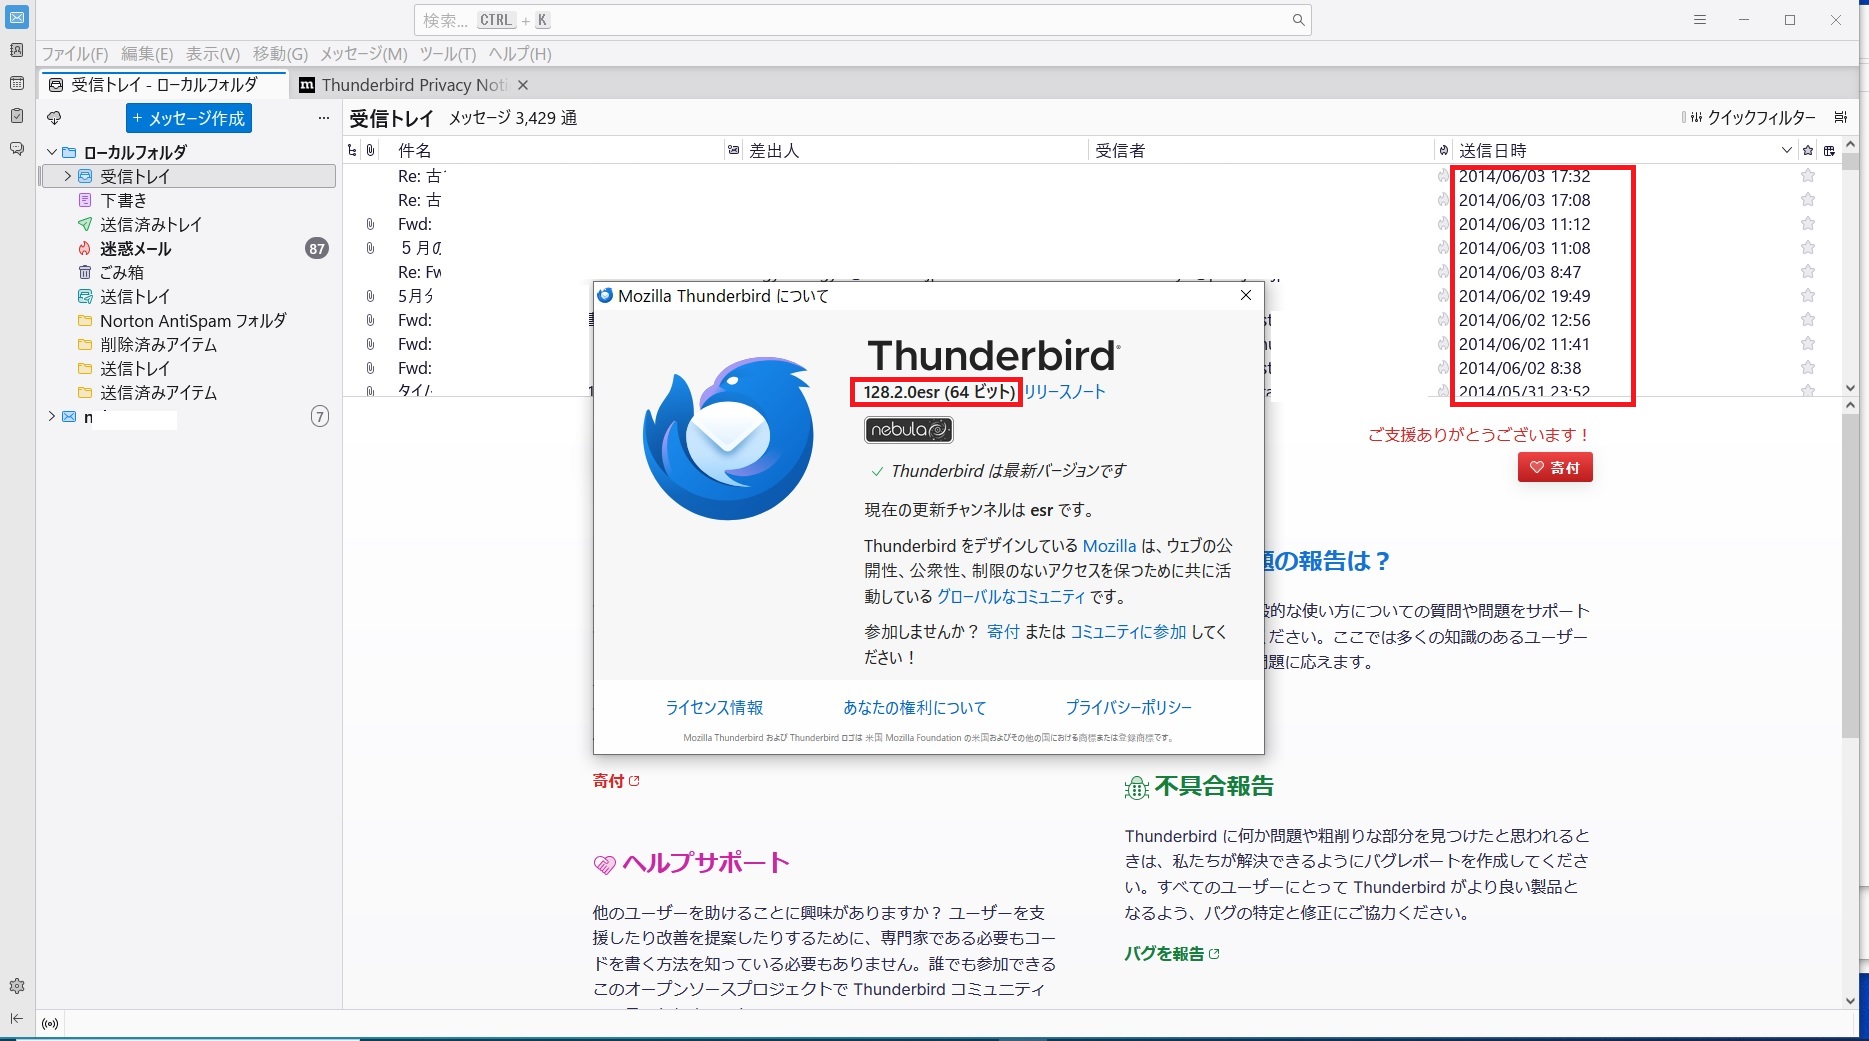Toggle junk status on 2014/06/02 19:49 message
This screenshot has width=1869, height=1041.
[1443, 296]
